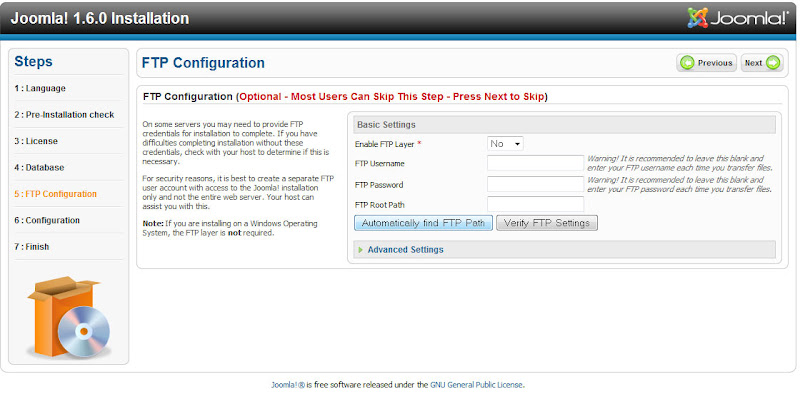Click Verify FTP Settings button

pyautogui.click(x=546, y=223)
